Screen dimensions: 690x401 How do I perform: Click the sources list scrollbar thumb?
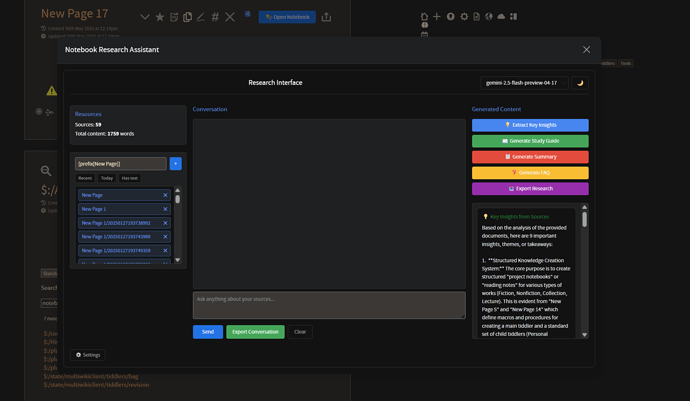tap(178, 199)
